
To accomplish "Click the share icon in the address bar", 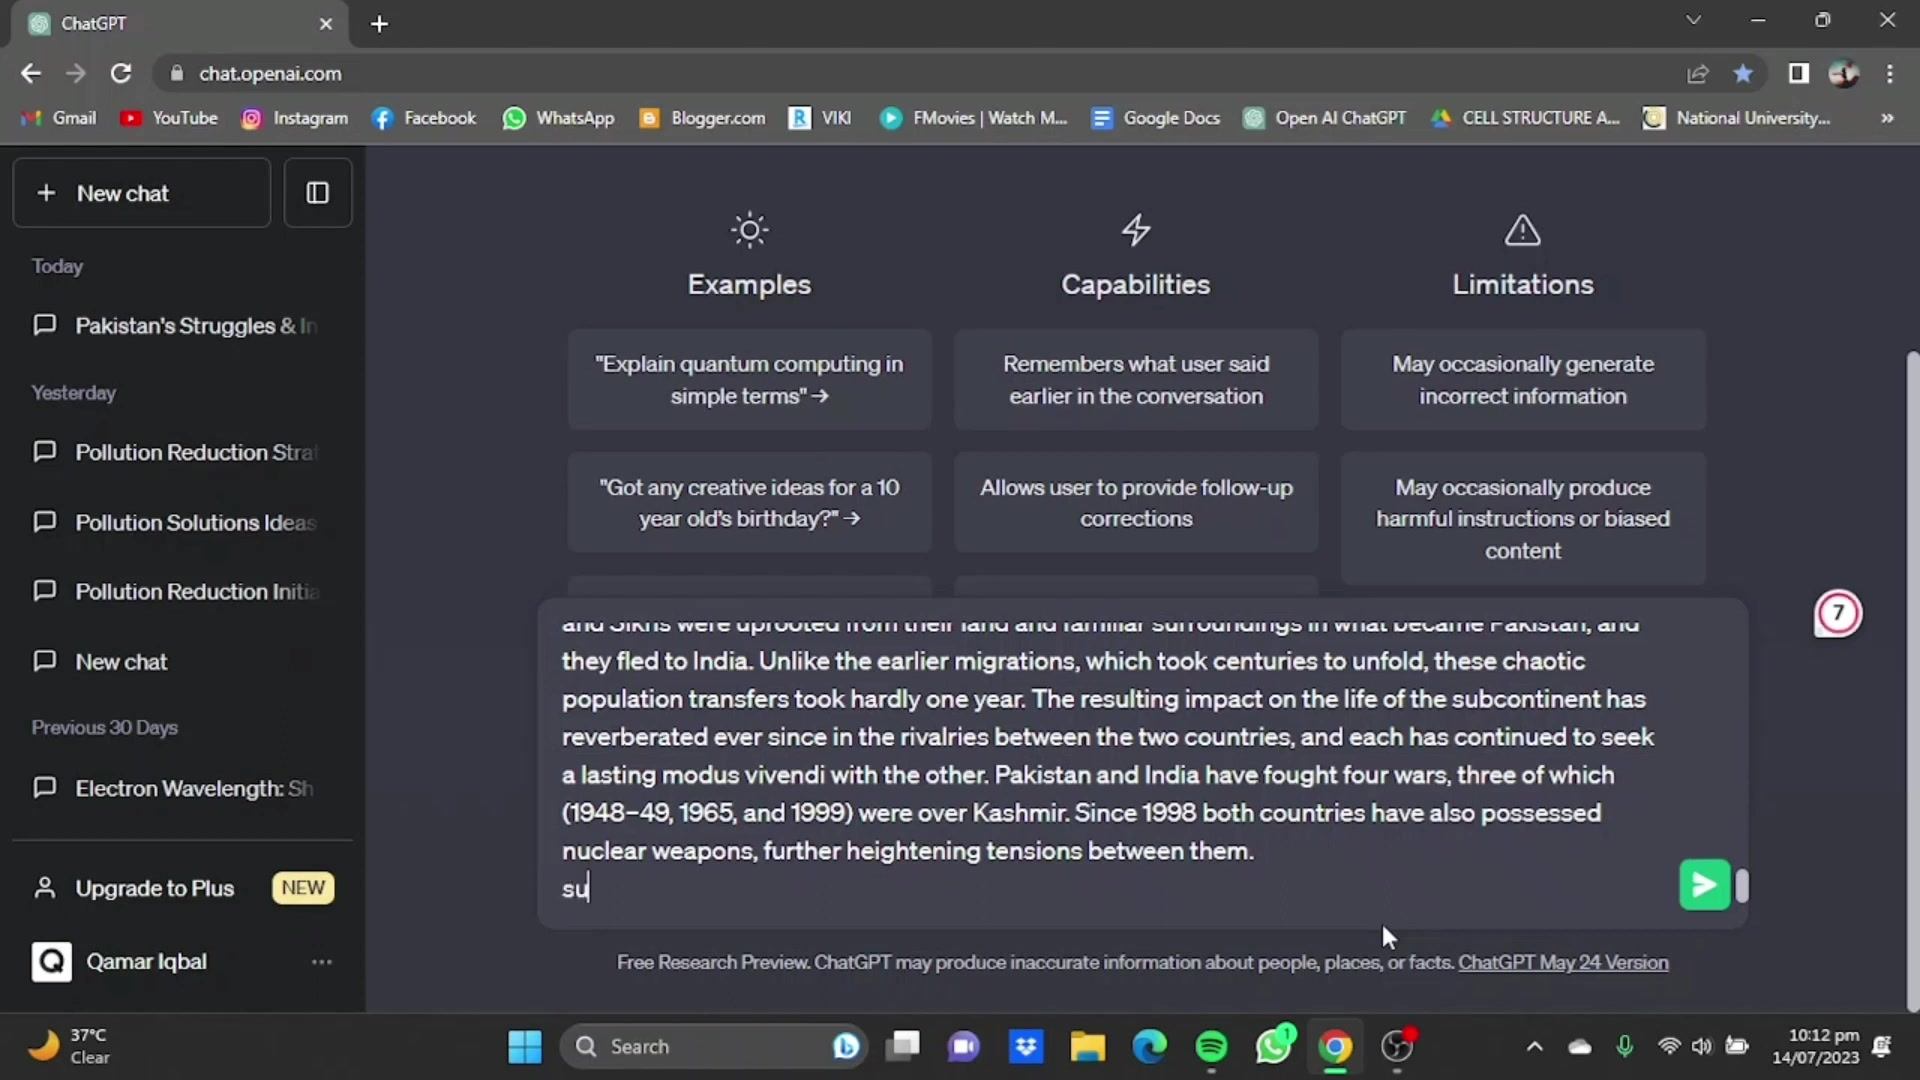I will (1698, 73).
